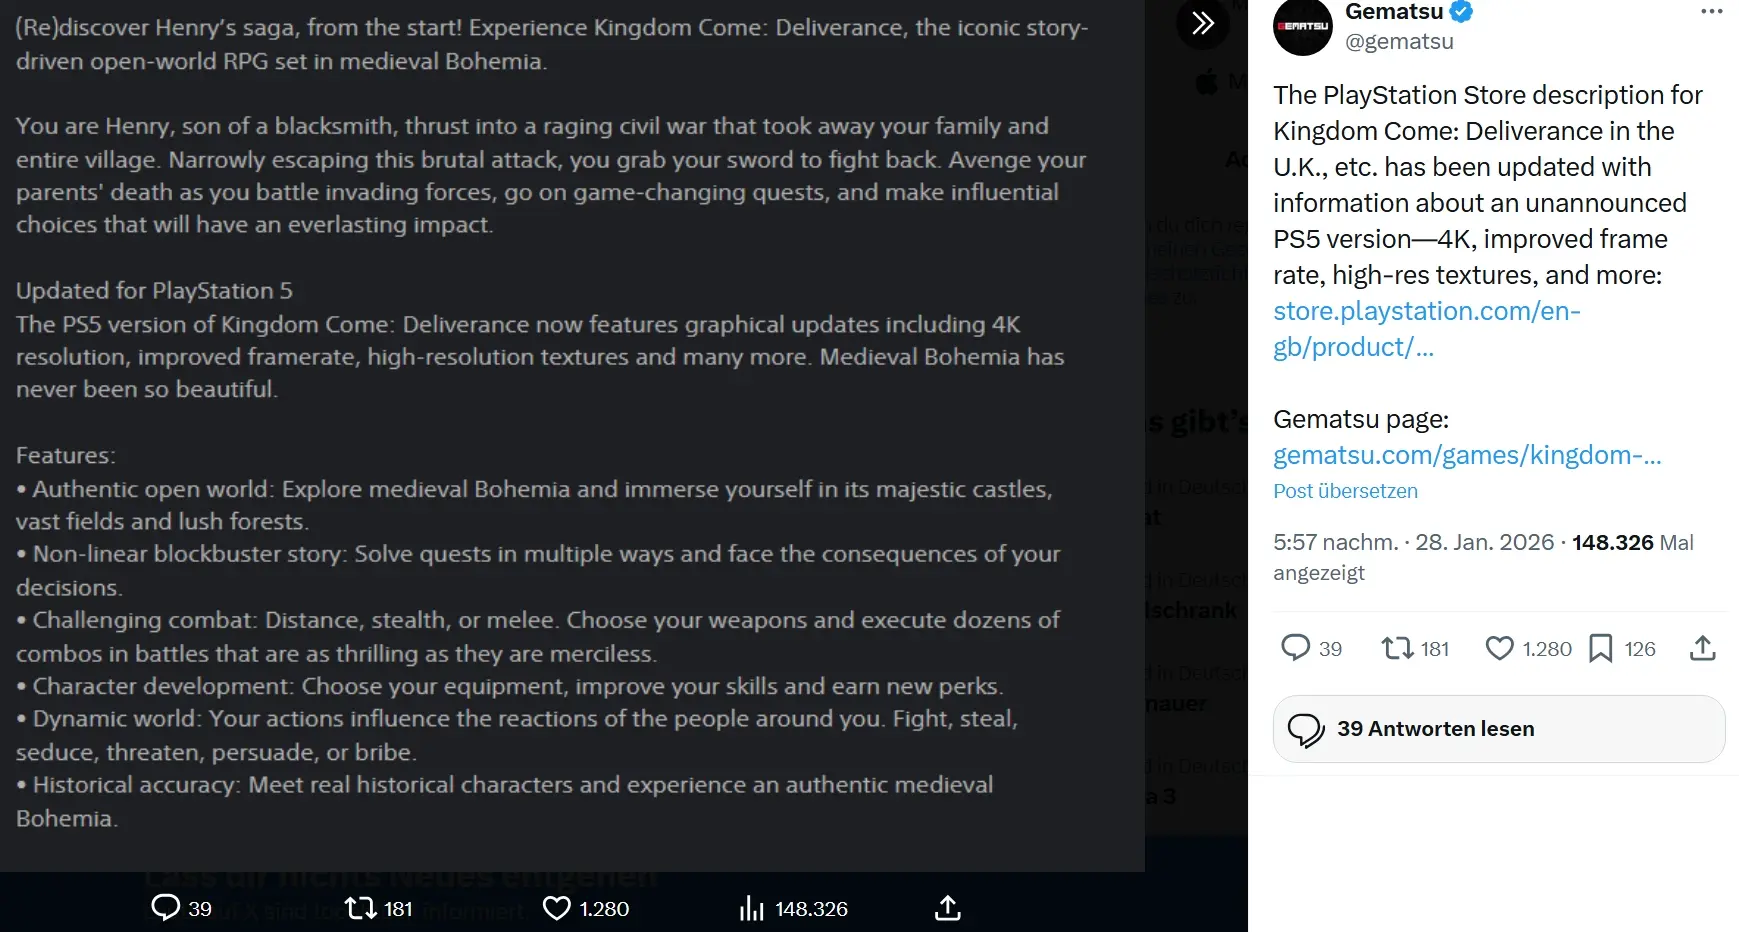This screenshot has width=1739, height=932.
Task: Like the post using bottom bar heart
Action: [556, 908]
